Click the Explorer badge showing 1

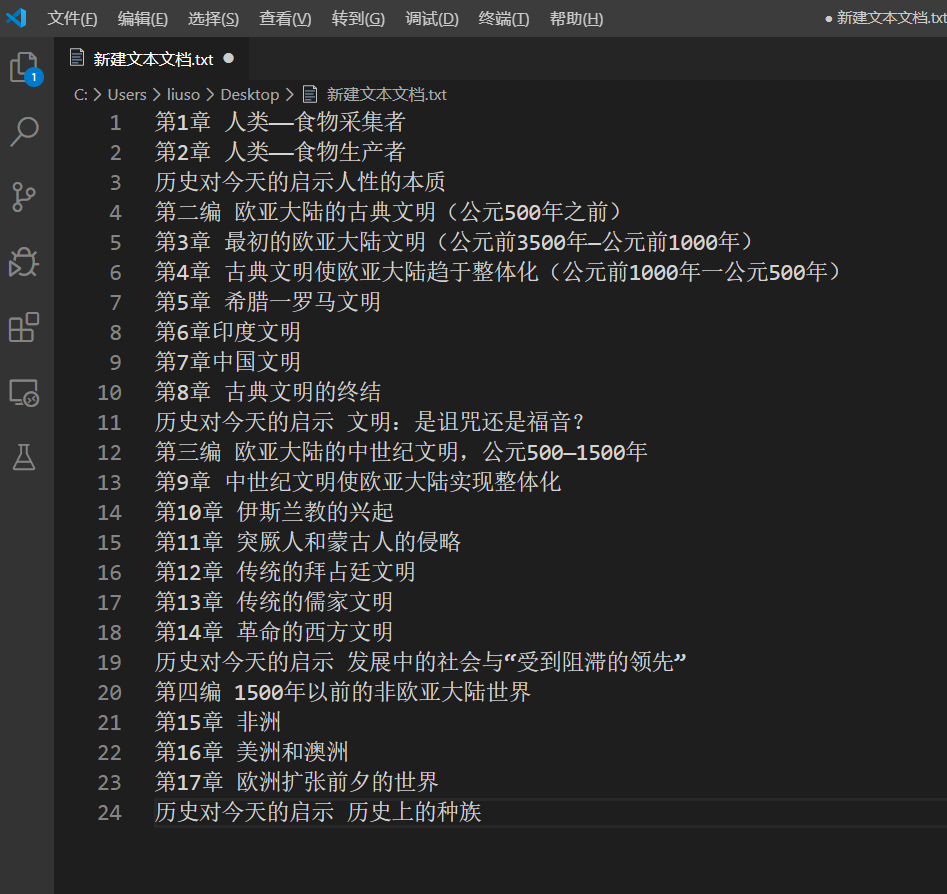[x=34, y=76]
